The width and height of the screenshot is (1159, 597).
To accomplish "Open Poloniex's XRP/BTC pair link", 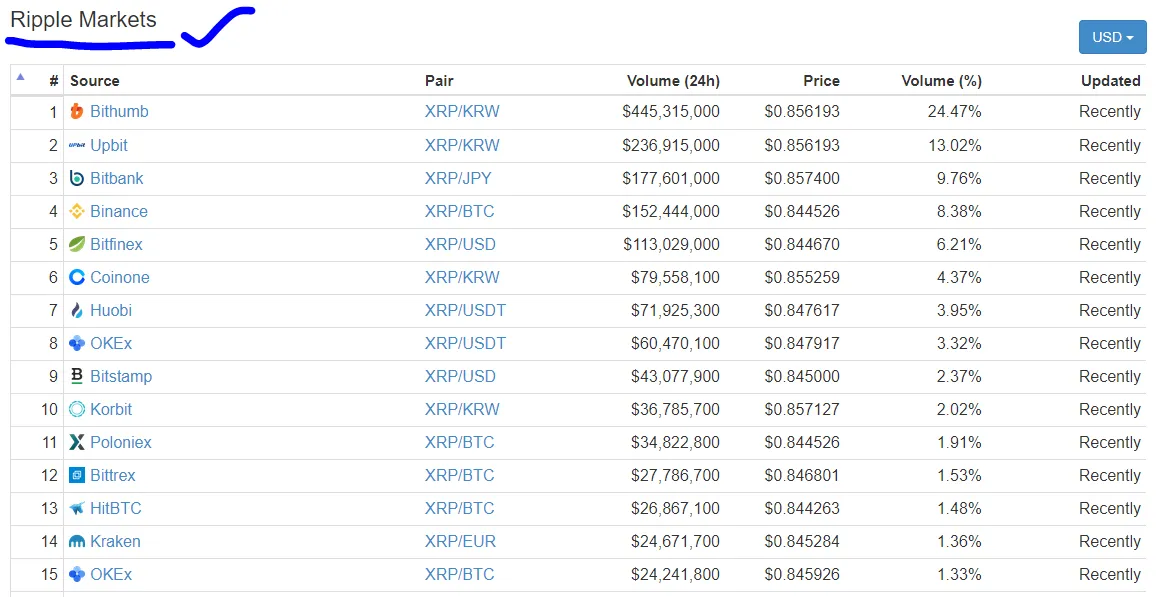I will (x=460, y=442).
